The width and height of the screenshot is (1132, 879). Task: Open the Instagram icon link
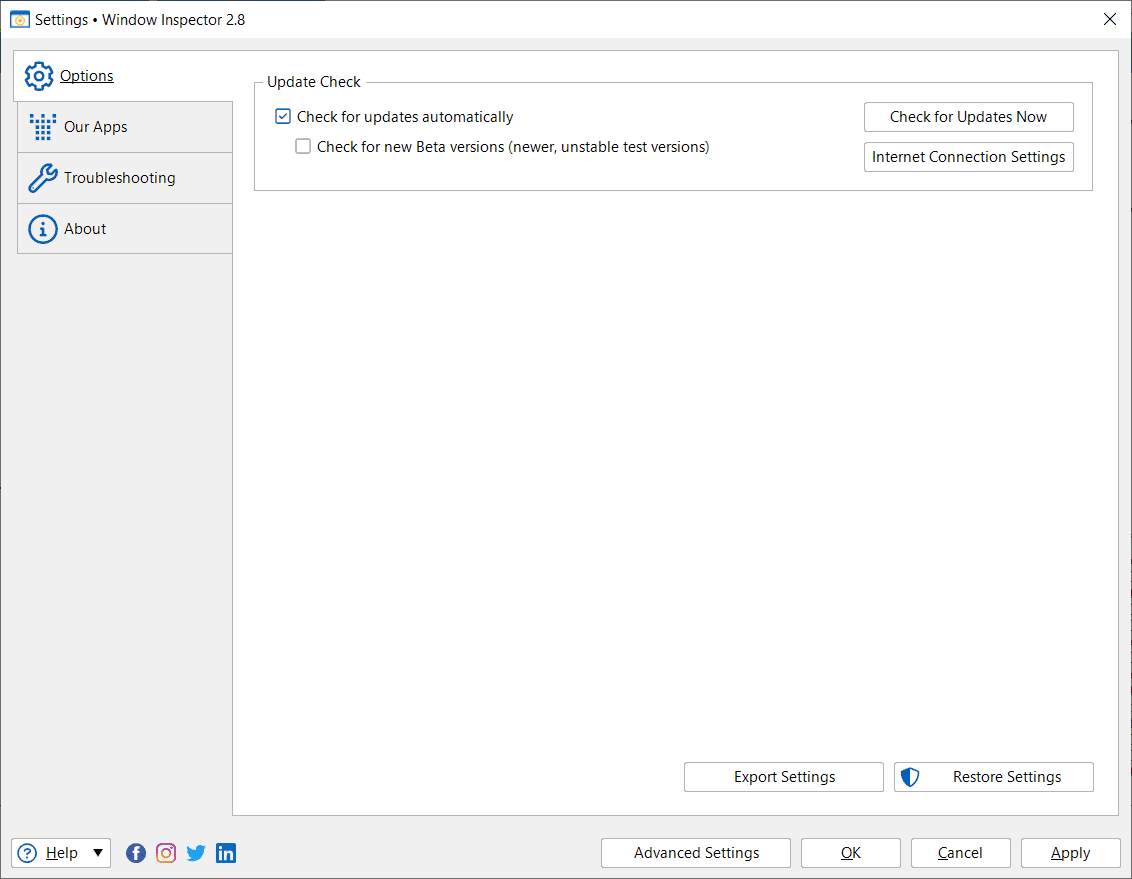point(166,853)
